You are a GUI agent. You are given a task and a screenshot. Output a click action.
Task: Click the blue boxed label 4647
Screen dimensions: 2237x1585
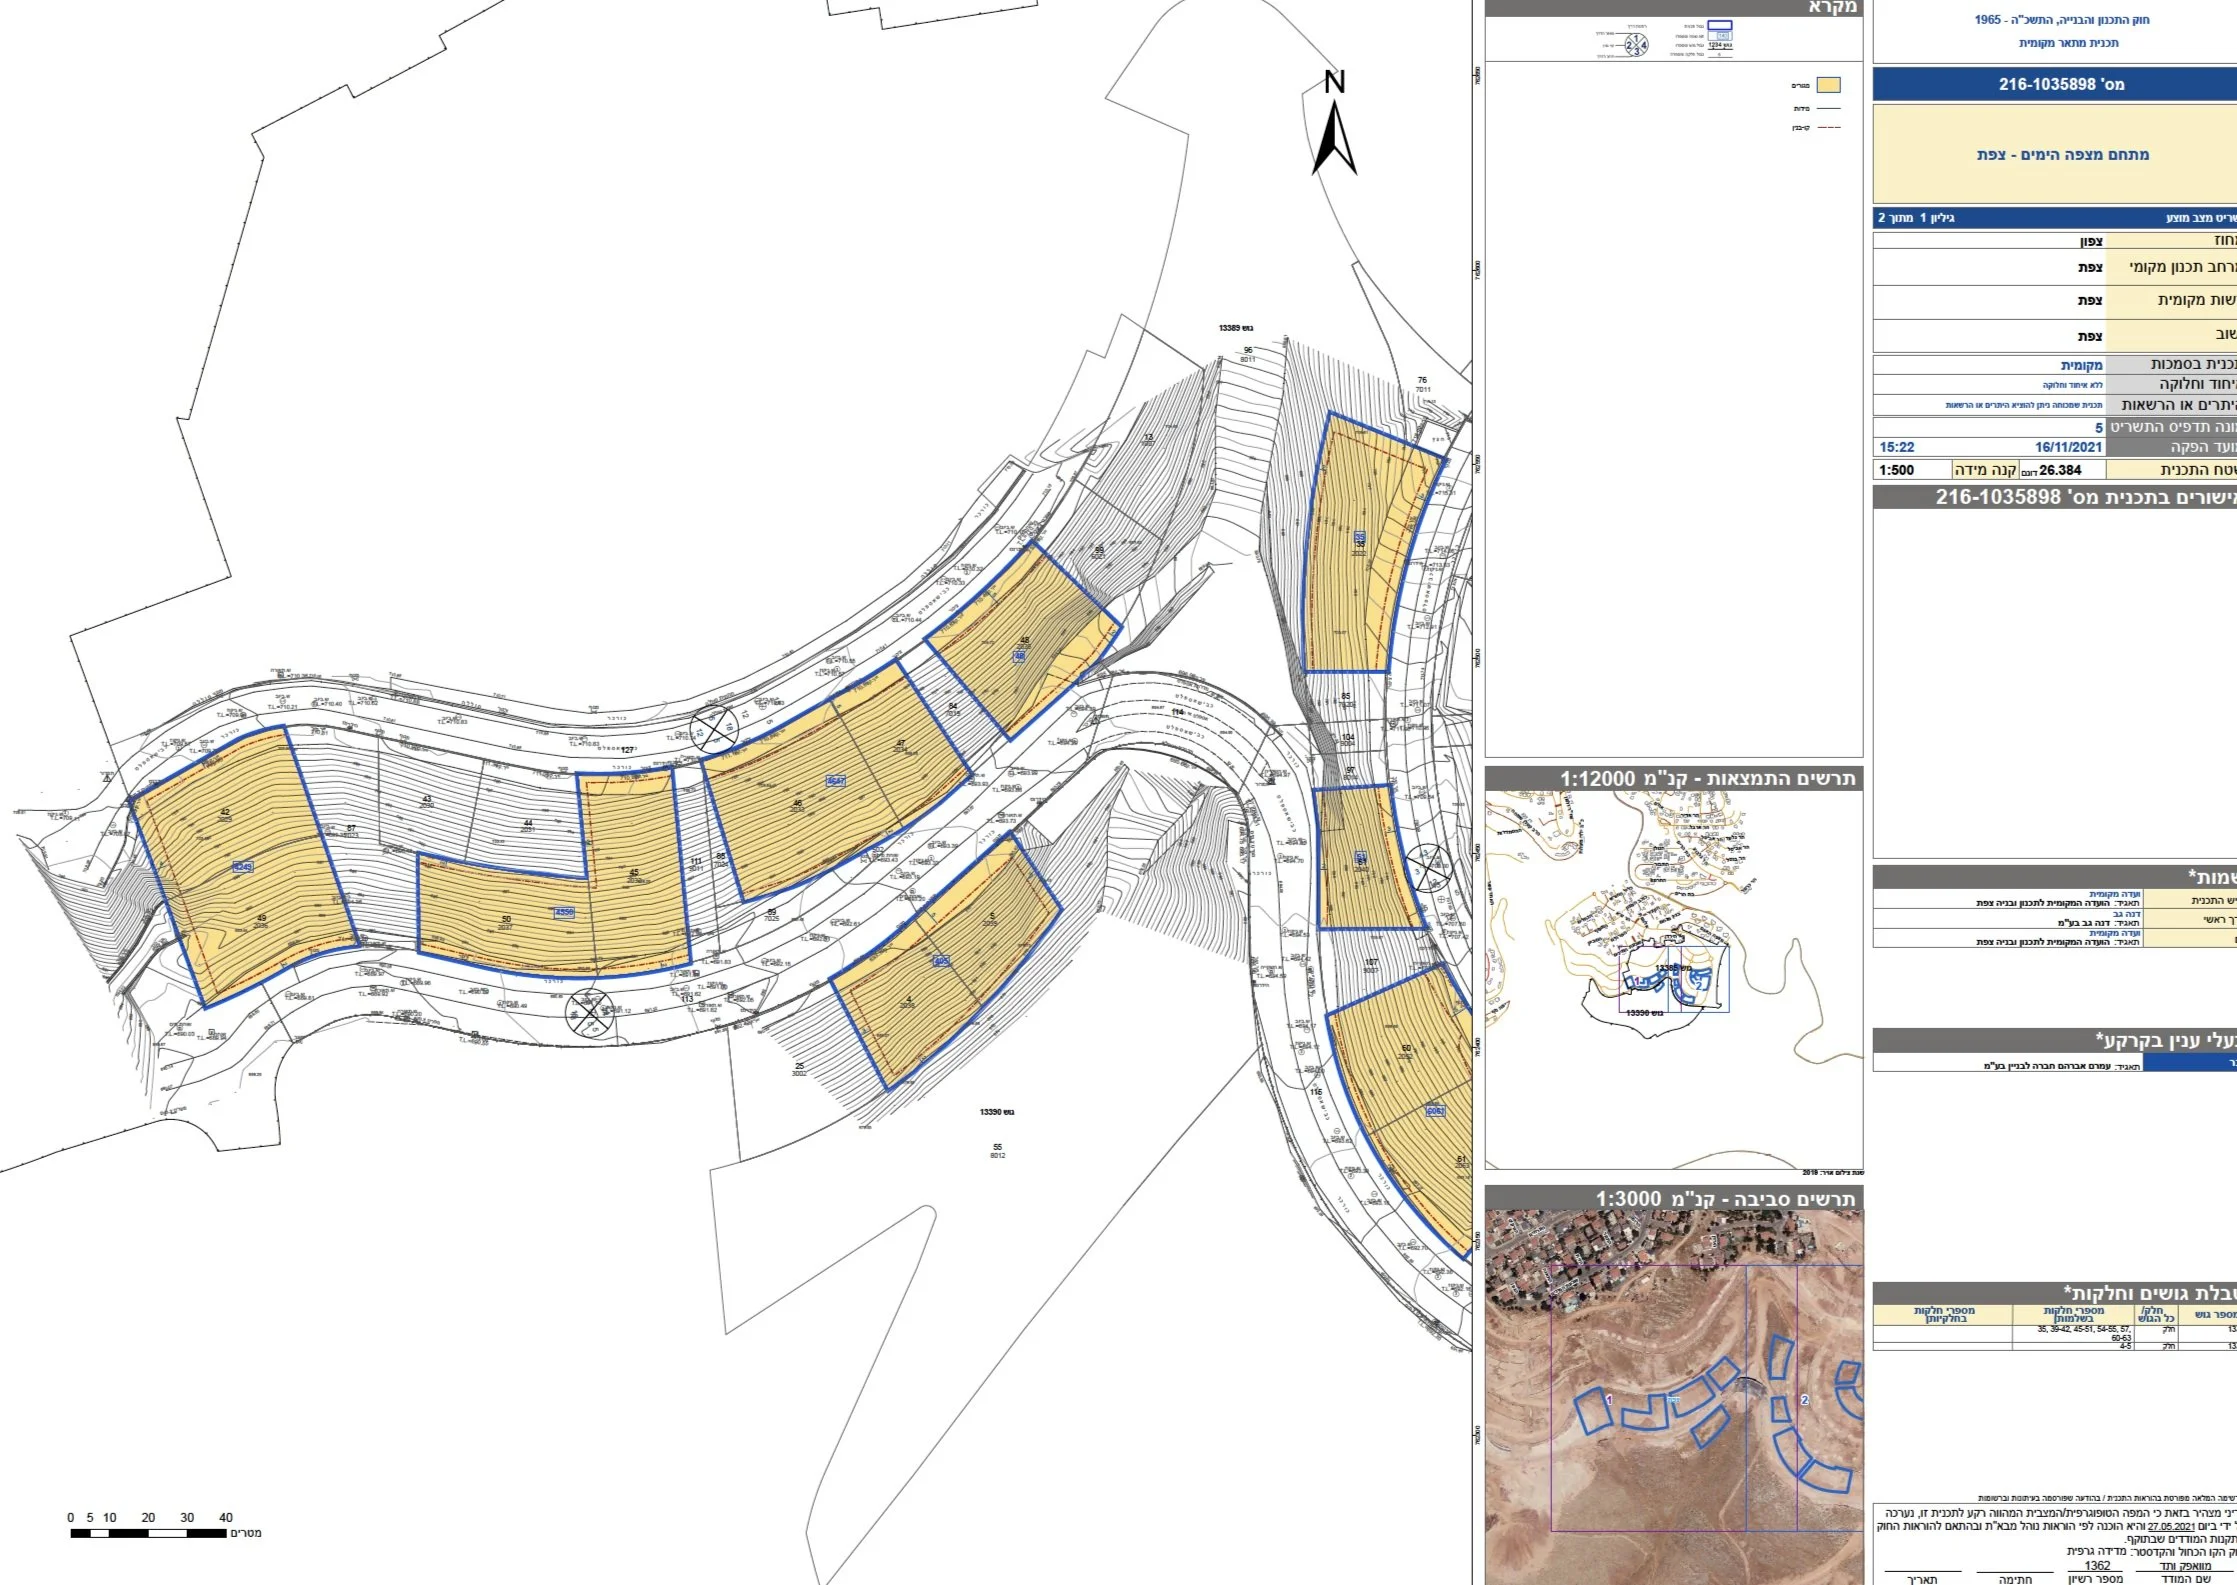point(835,781)
